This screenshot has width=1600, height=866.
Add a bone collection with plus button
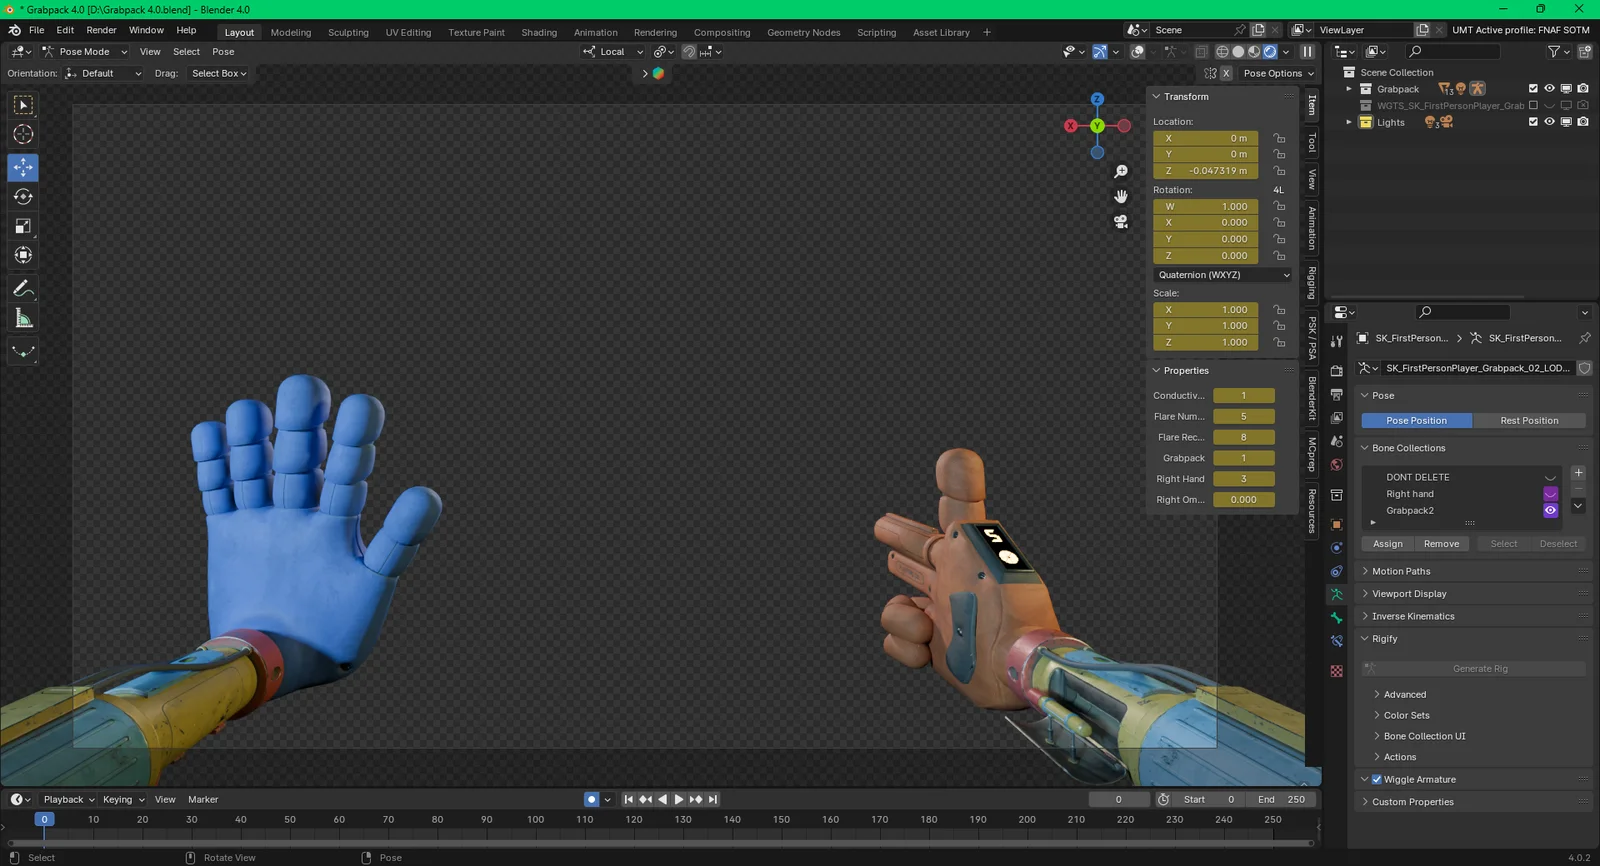point(1578,473)
